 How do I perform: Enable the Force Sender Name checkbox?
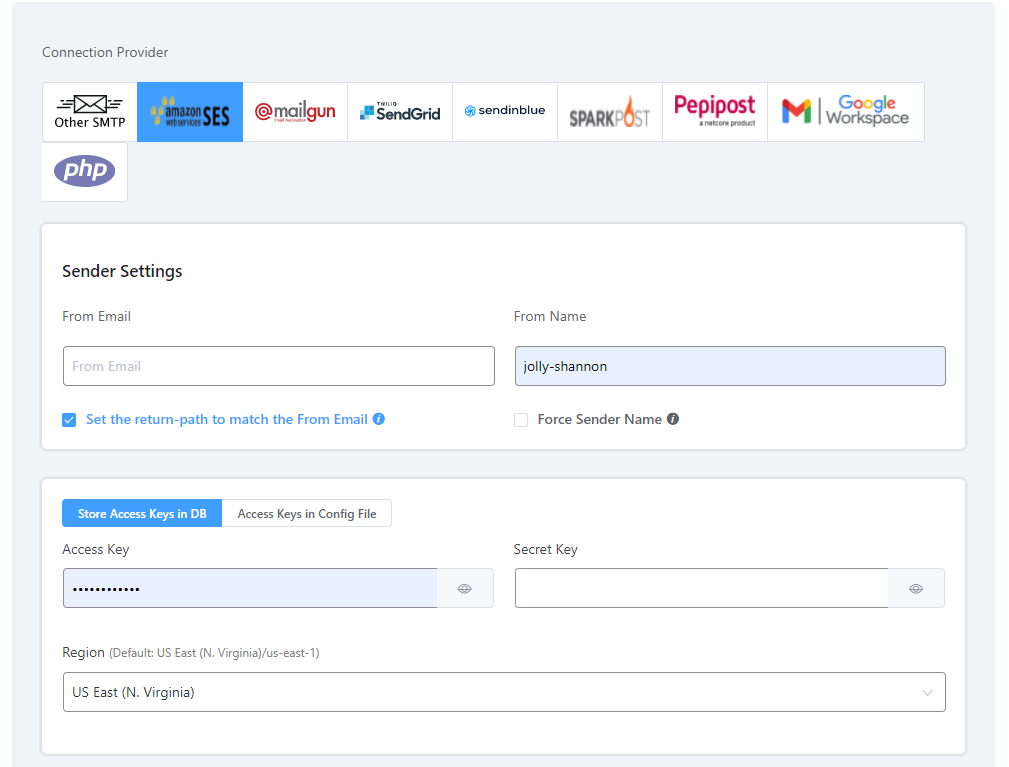(x=521, y=420)
